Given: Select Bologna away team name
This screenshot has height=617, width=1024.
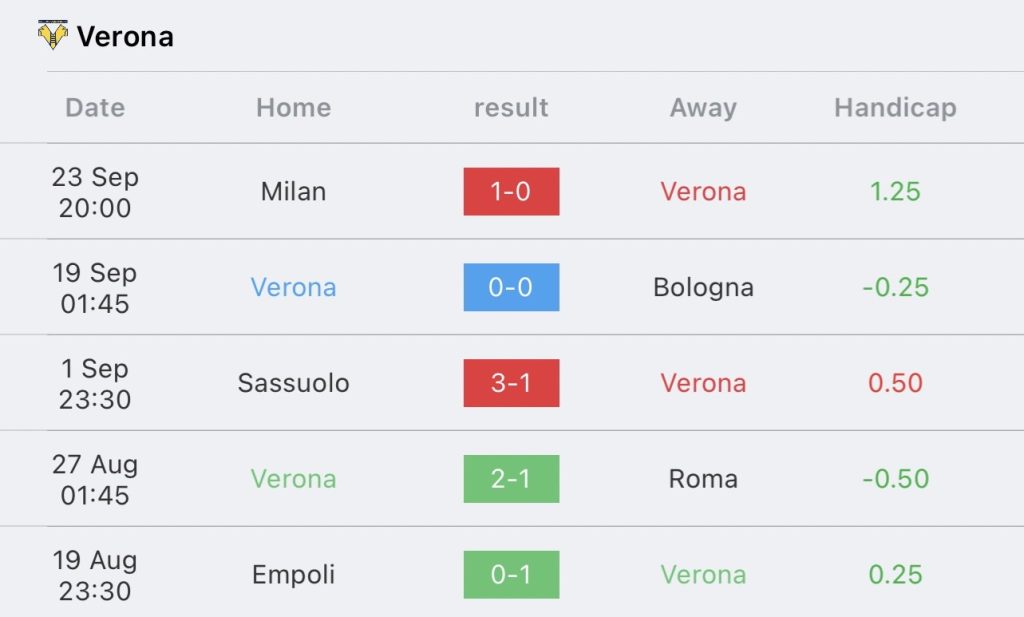Looking at the screenshot, I should click(703, 287).
